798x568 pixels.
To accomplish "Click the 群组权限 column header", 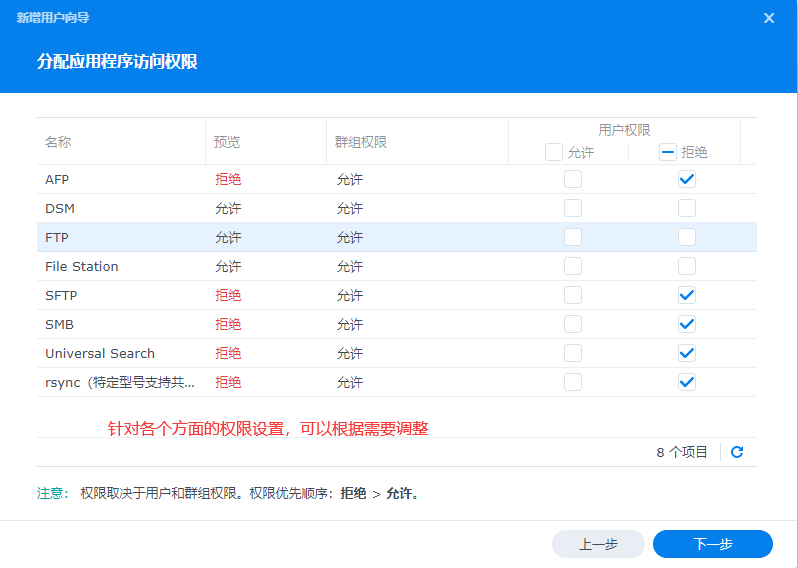I will click(360, 142).
